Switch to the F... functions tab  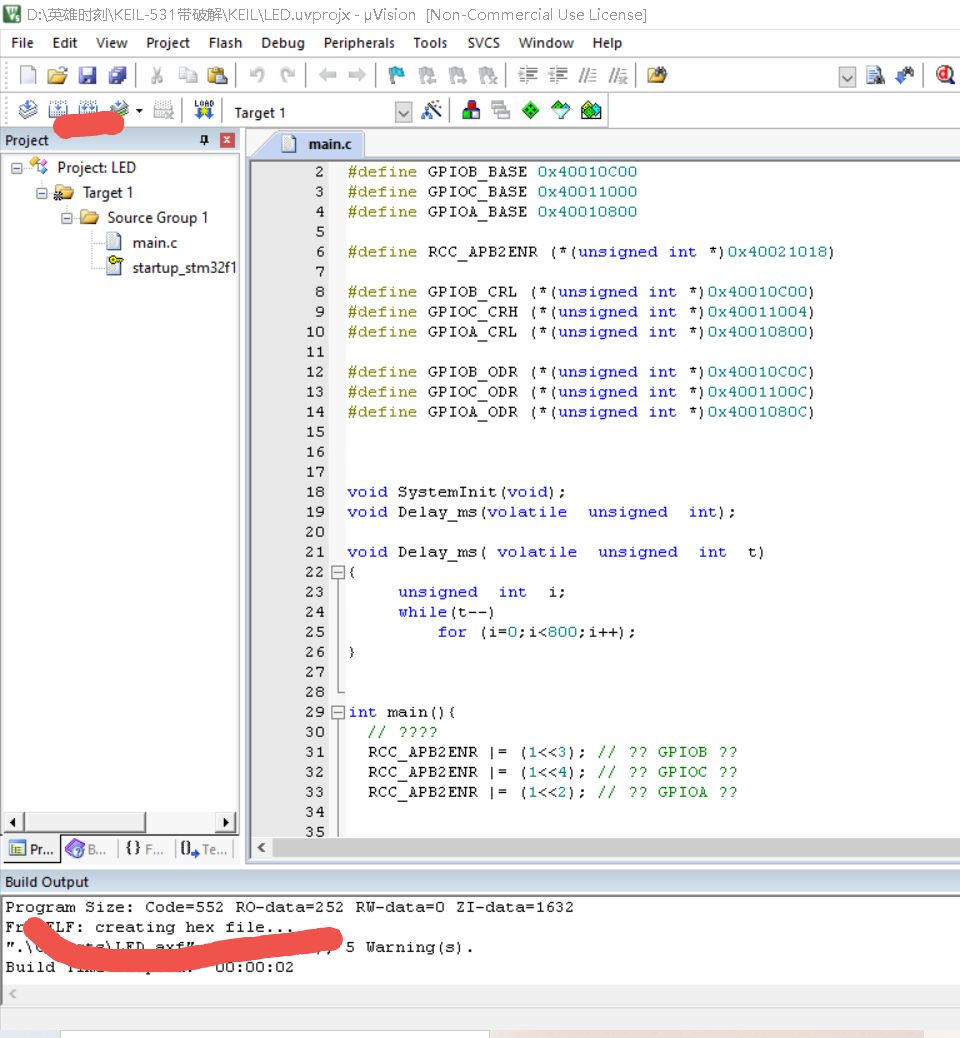(144, 849)
